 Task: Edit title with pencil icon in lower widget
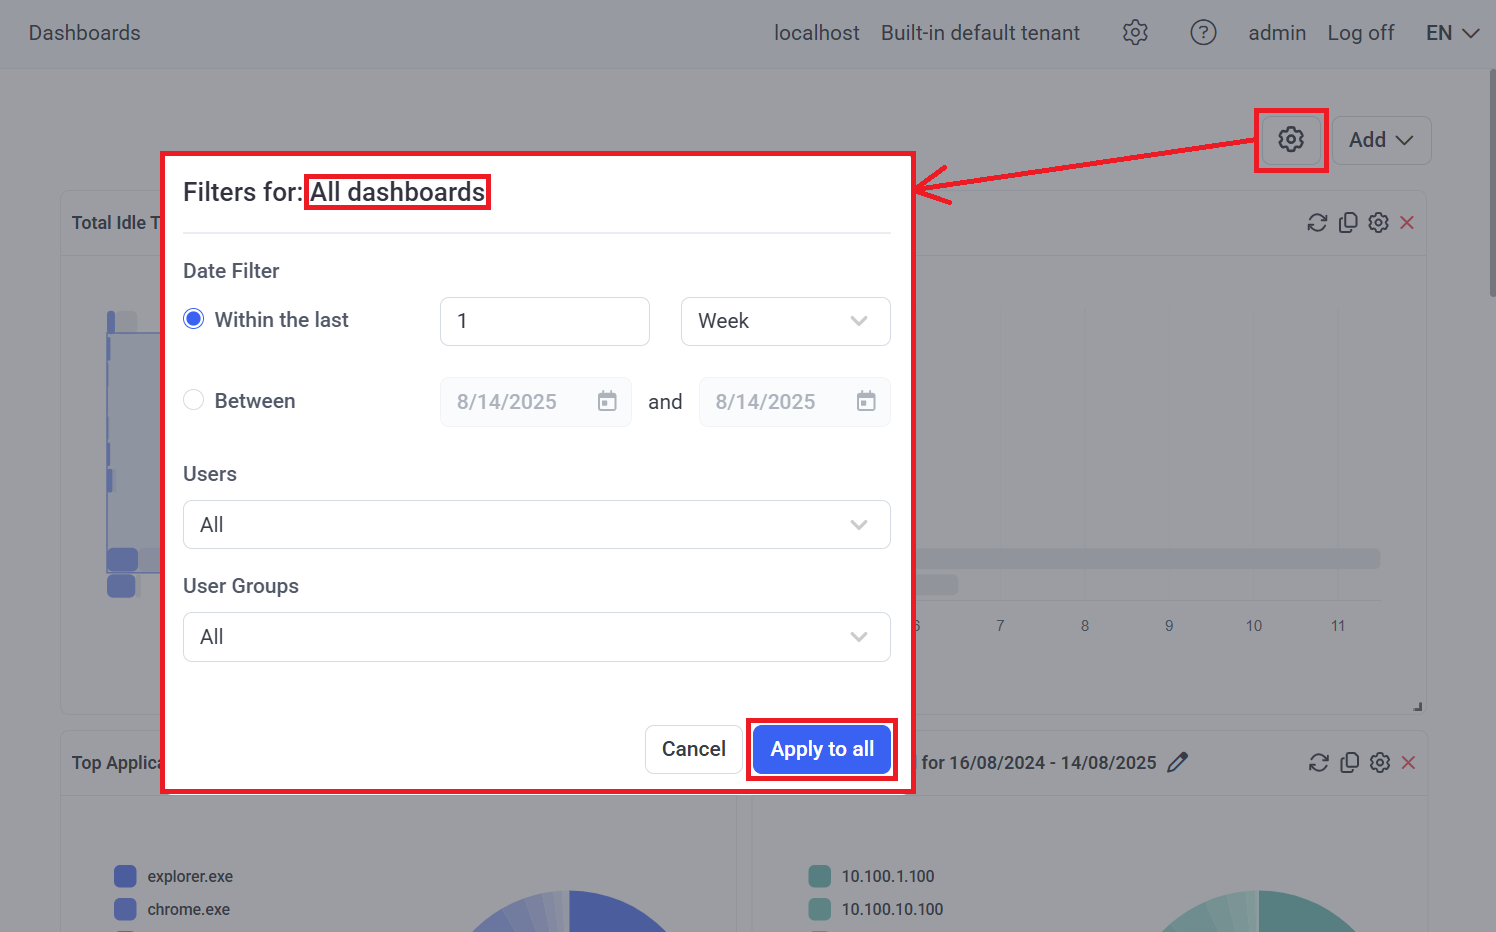coord(1178,763)
